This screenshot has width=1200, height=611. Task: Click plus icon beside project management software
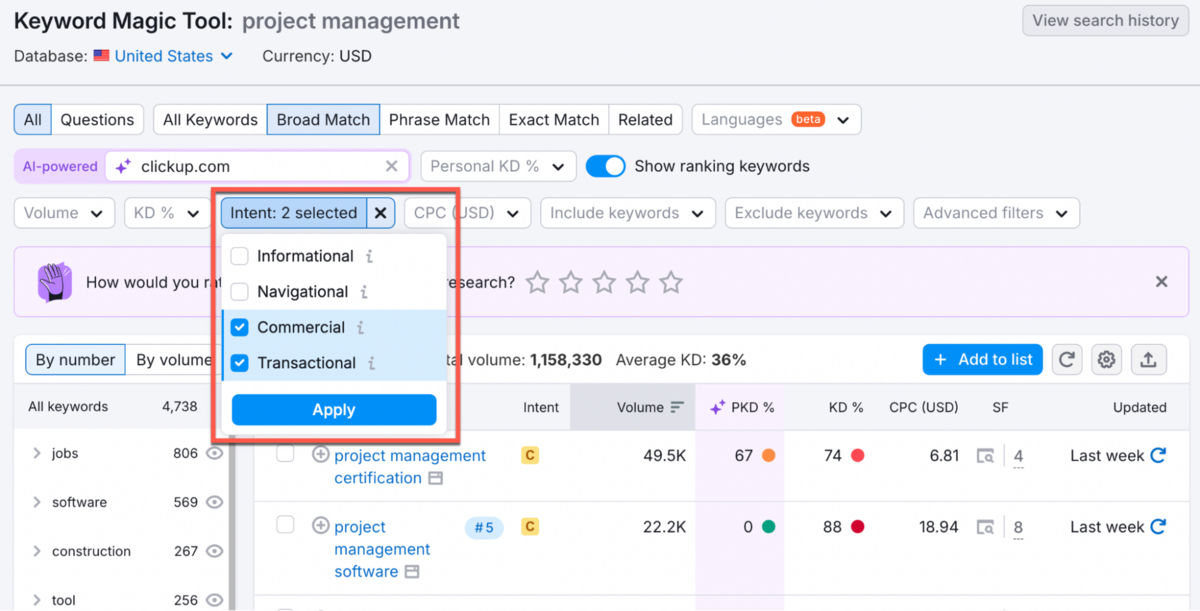tap(320, 525)
